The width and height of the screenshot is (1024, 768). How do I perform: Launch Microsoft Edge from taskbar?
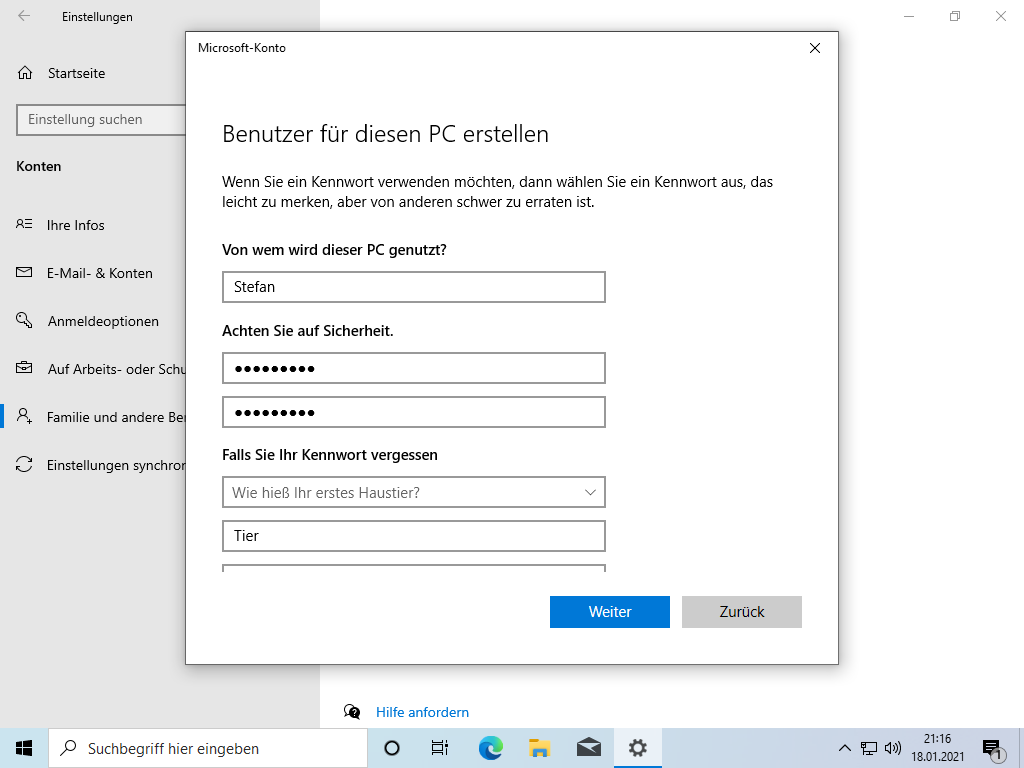490,748
